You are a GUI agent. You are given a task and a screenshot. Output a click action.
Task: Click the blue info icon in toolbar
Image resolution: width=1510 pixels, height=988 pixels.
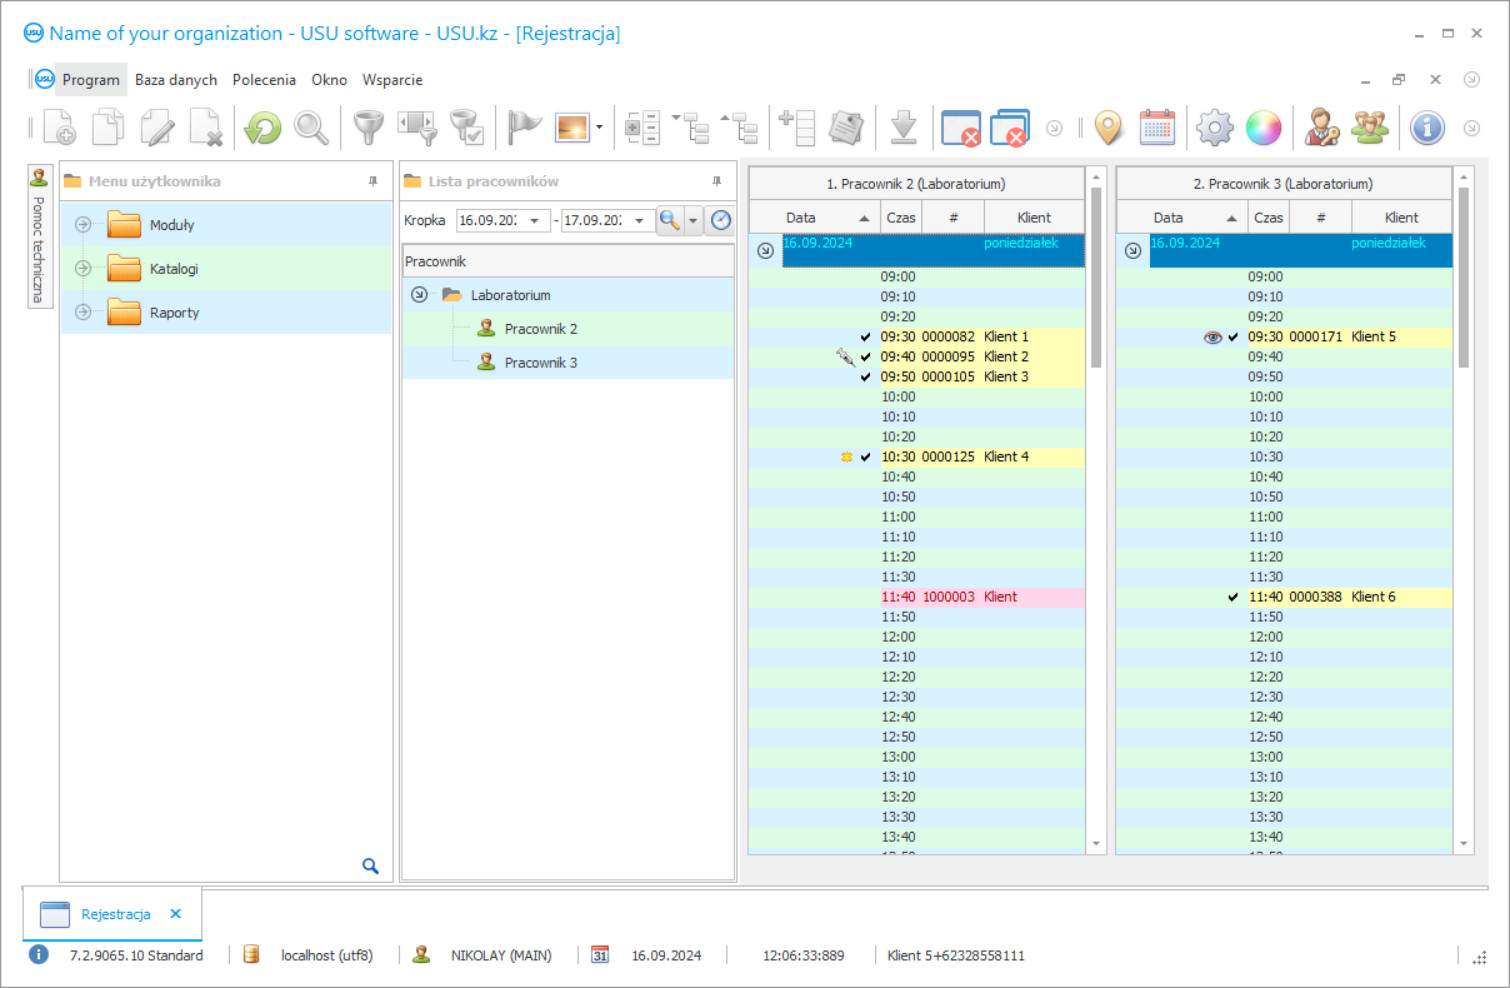click(1427, 128)
